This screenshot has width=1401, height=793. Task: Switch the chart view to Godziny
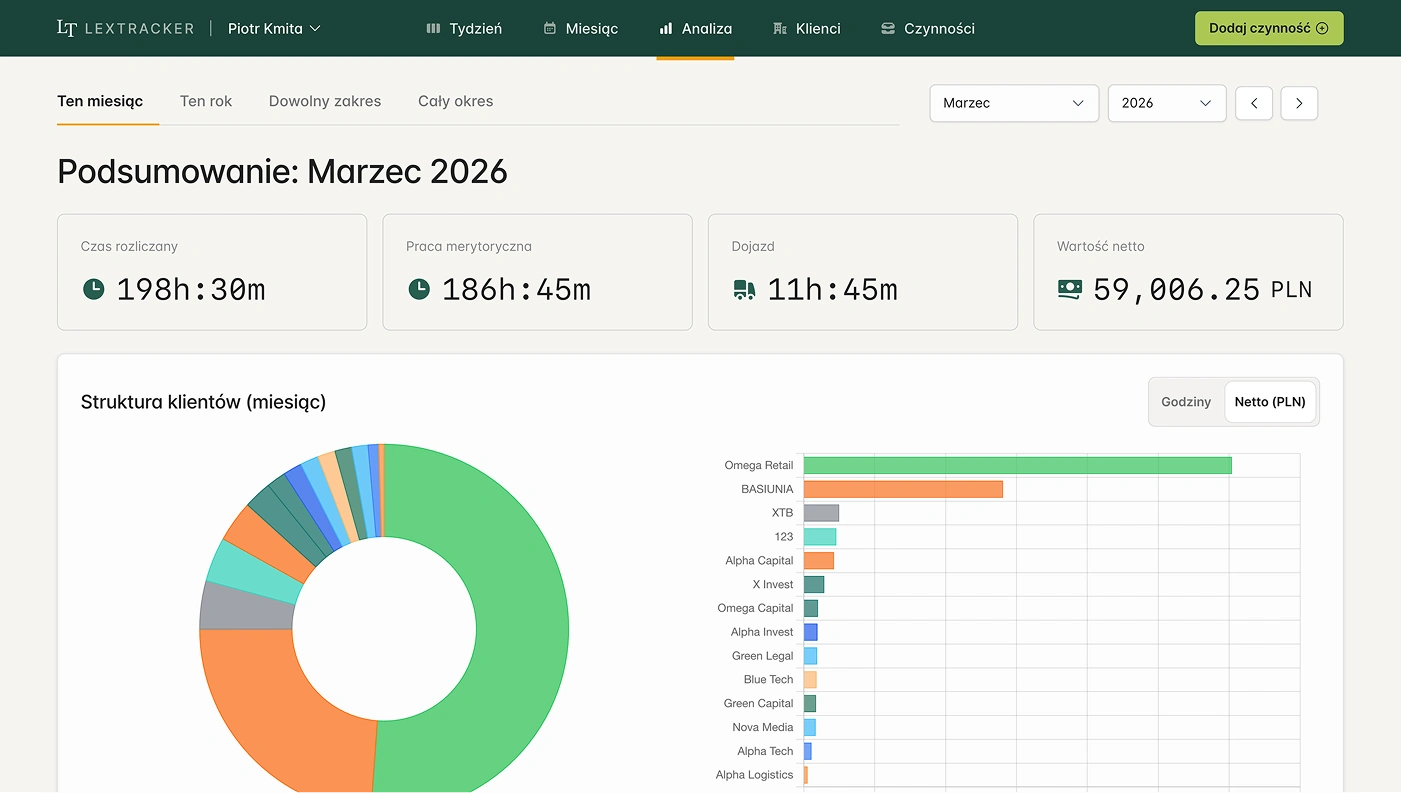tap(1186, 401)
